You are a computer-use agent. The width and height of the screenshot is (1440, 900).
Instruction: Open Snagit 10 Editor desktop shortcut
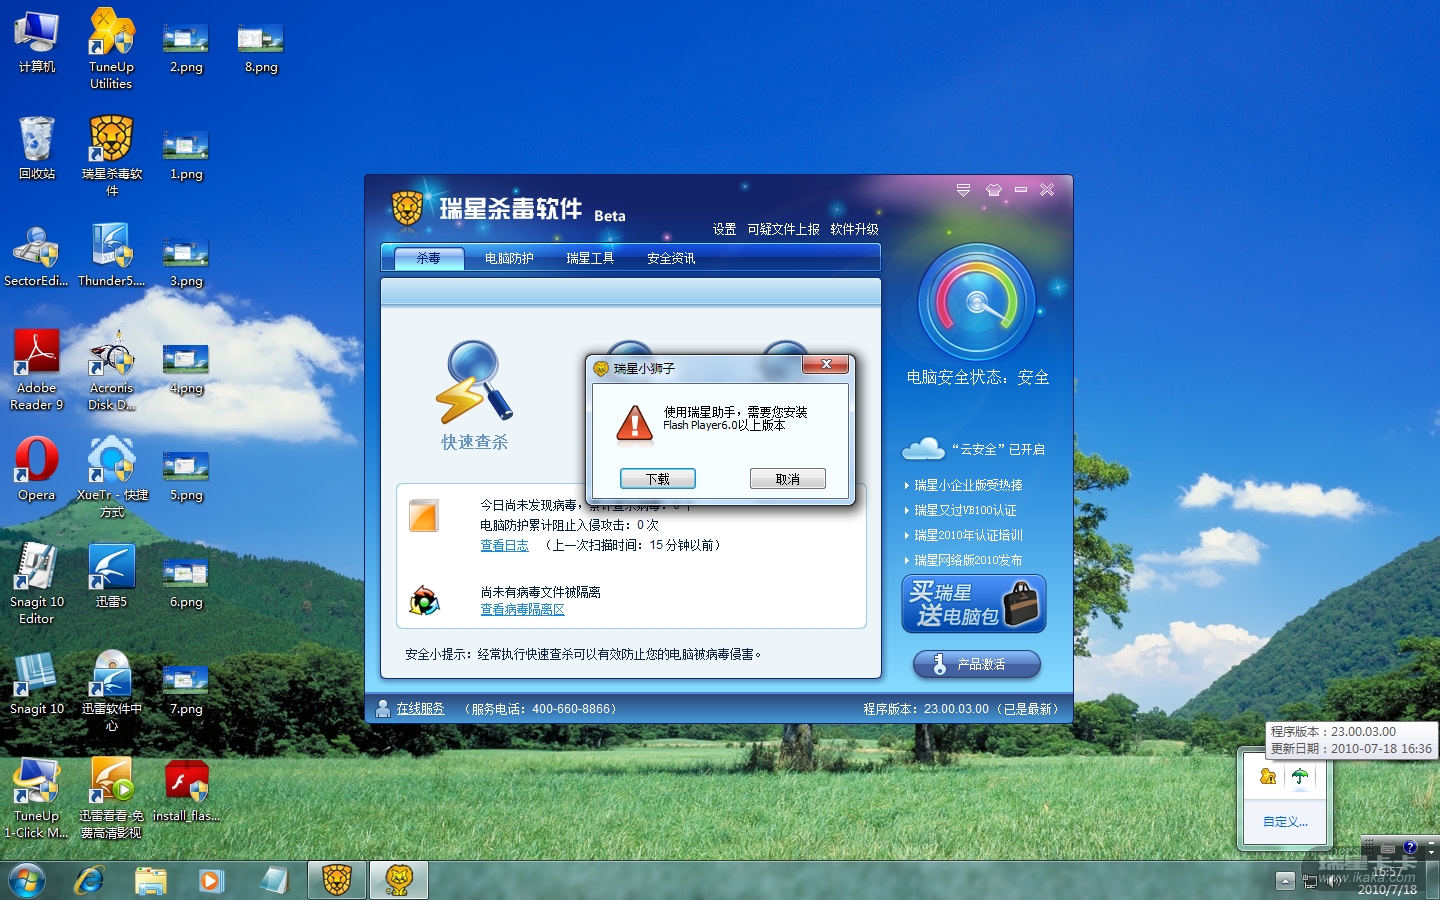(x=37, y=584)
